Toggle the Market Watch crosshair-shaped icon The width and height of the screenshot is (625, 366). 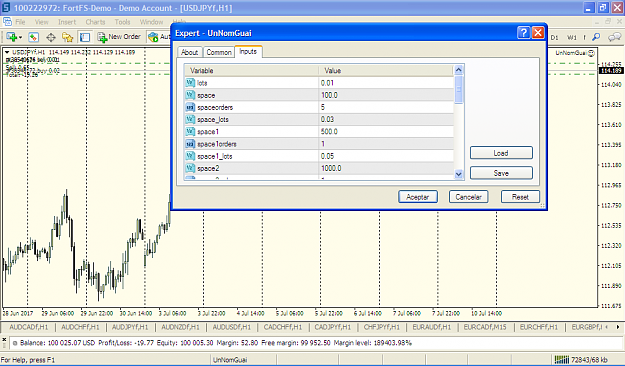coord(51,37)
